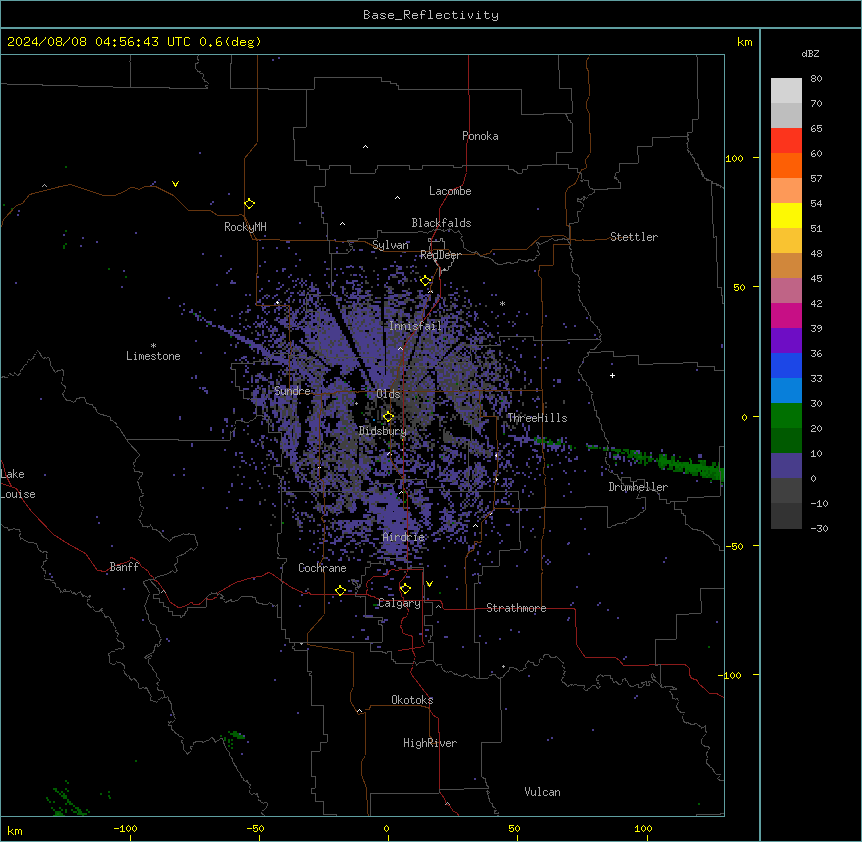Select the Cochrane label
This screenshot has height=842, width=862.
pyautogui.click(x=322, y=568)
